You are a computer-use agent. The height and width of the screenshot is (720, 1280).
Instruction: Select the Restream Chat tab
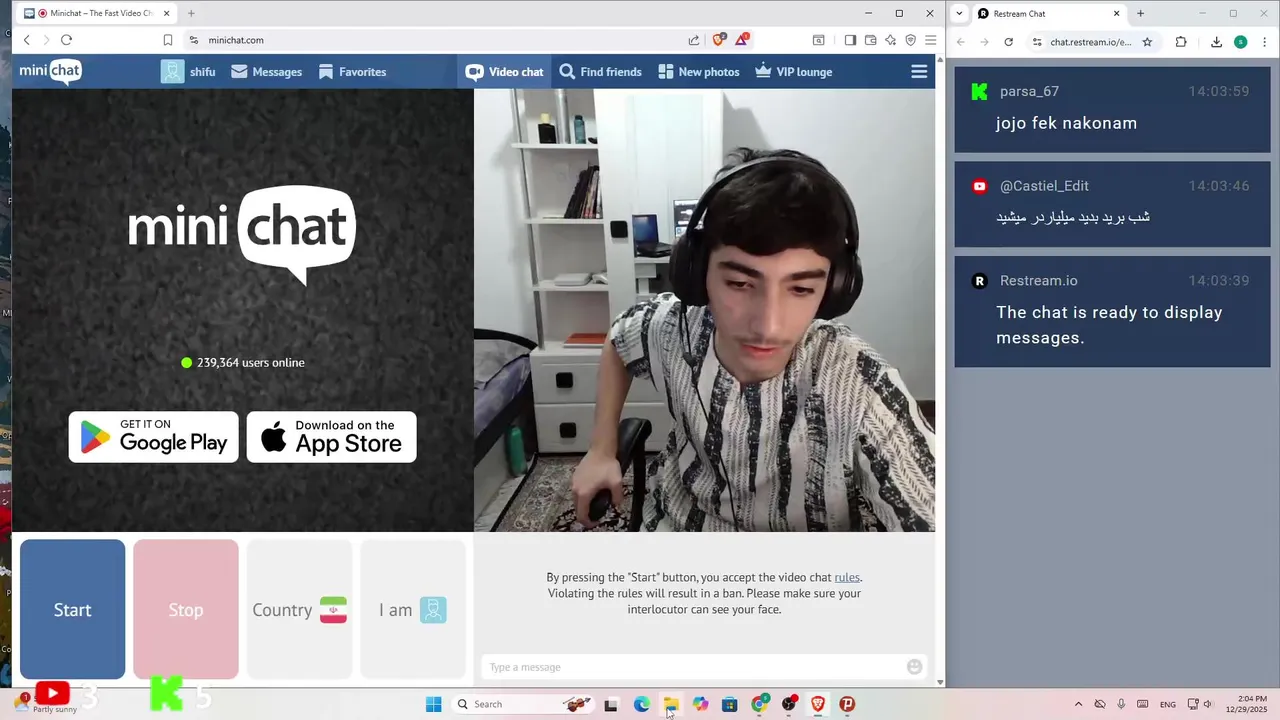click(x=1049, y=13)
